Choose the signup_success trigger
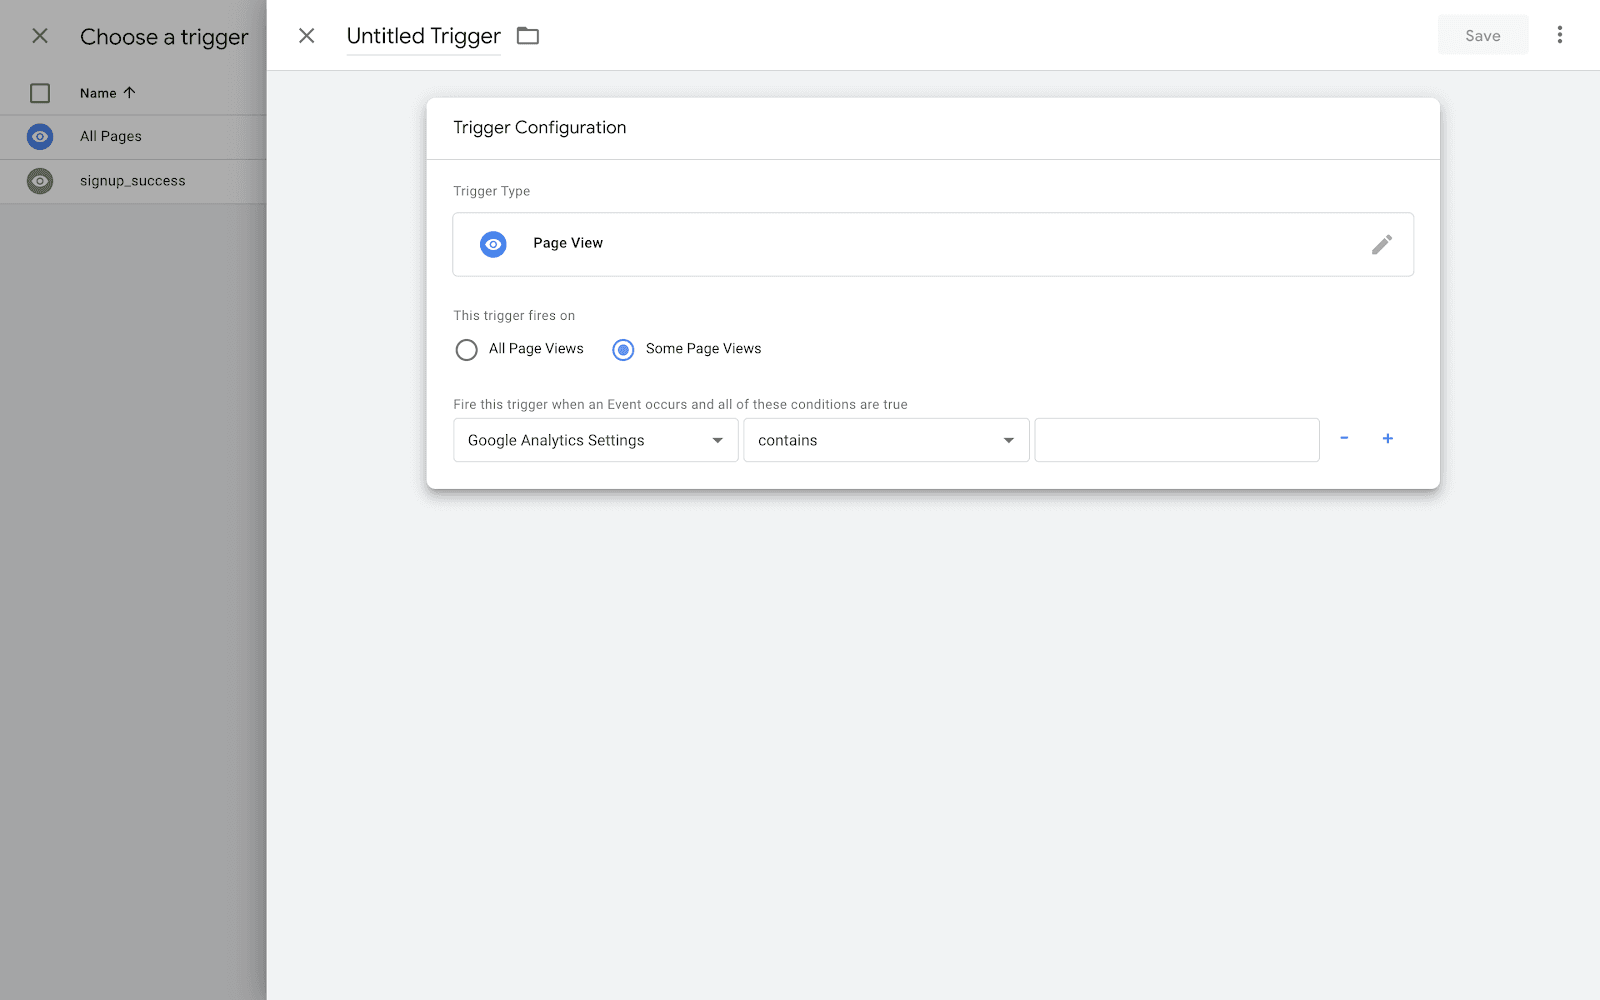The width and height of the screenshot is (1600, 1000). (x=133, y=181)
